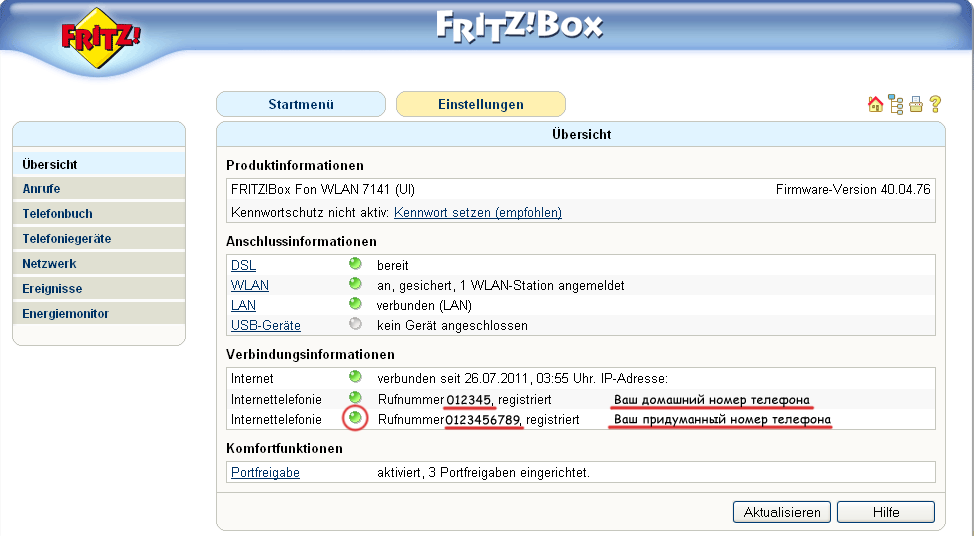Screen dimensions: 974x536
Task: Open Anrufe in the sidebar
Action: click(x=99, y=189)
